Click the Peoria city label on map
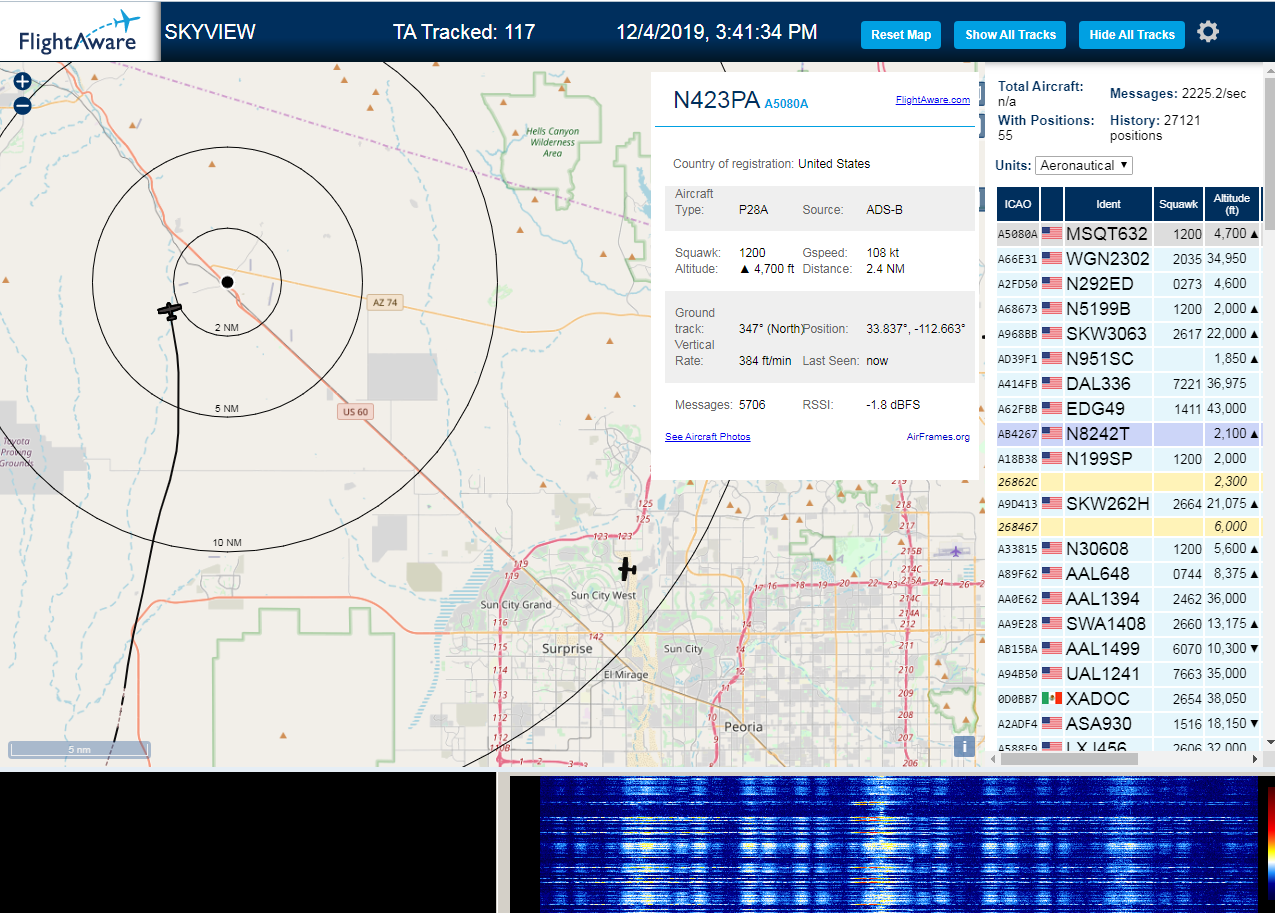Viewport: 1275px width, 913px height. (x=744, y=727)
